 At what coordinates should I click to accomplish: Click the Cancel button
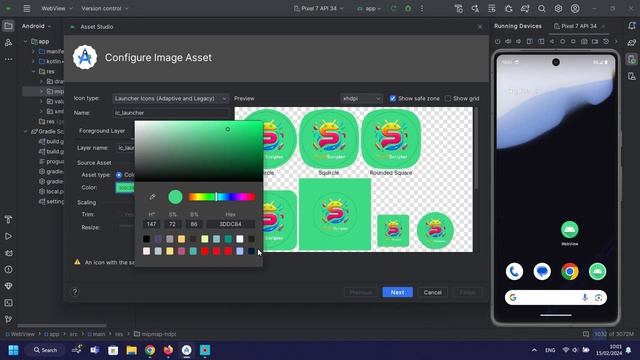point(433,292)
